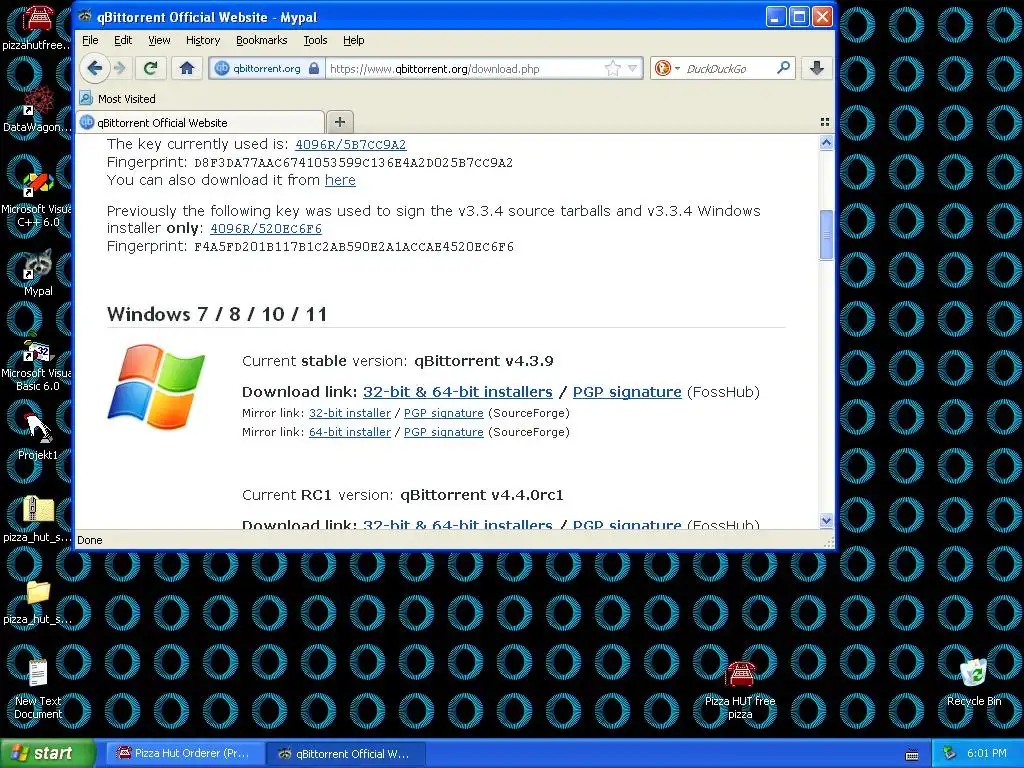The height and width of the screenshot is (768, 1024).
Task: Click the qBittorrent Official W... taskbar button
Action: click(x=345, y=753)
